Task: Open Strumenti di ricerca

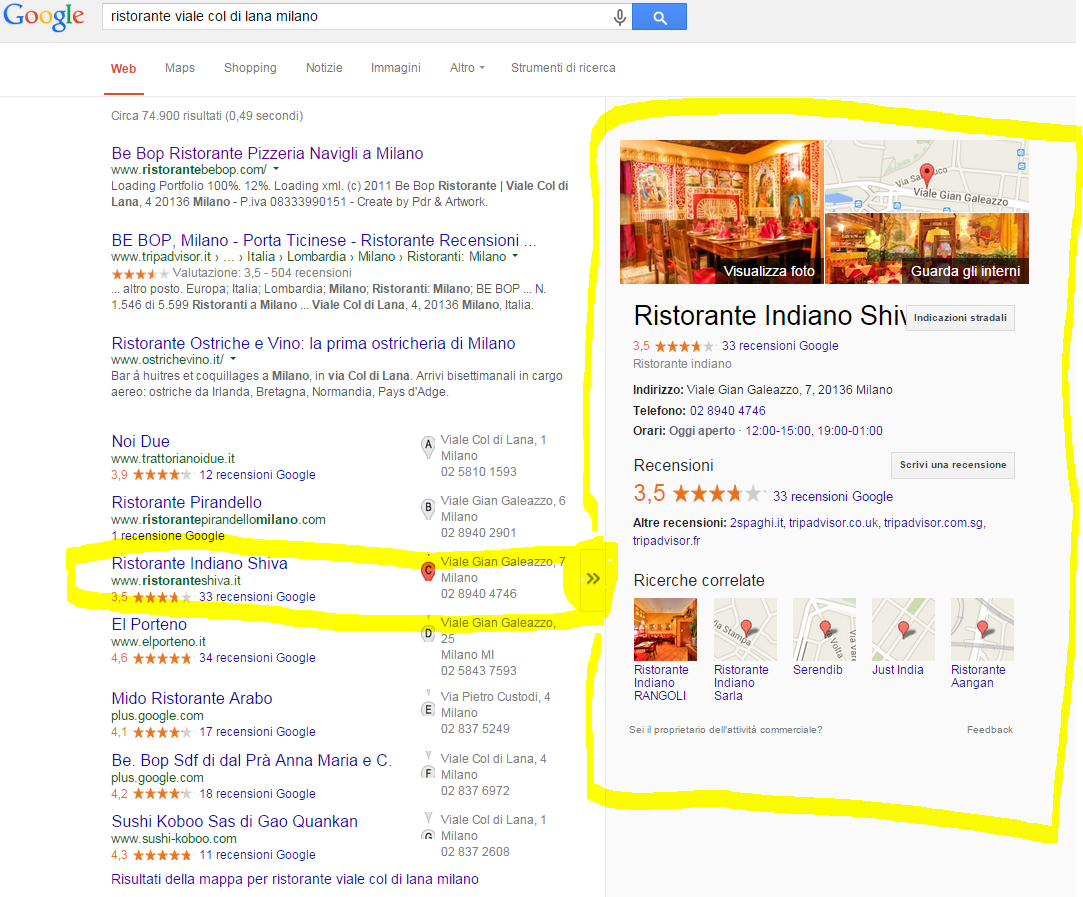Action: click(563, 68)
